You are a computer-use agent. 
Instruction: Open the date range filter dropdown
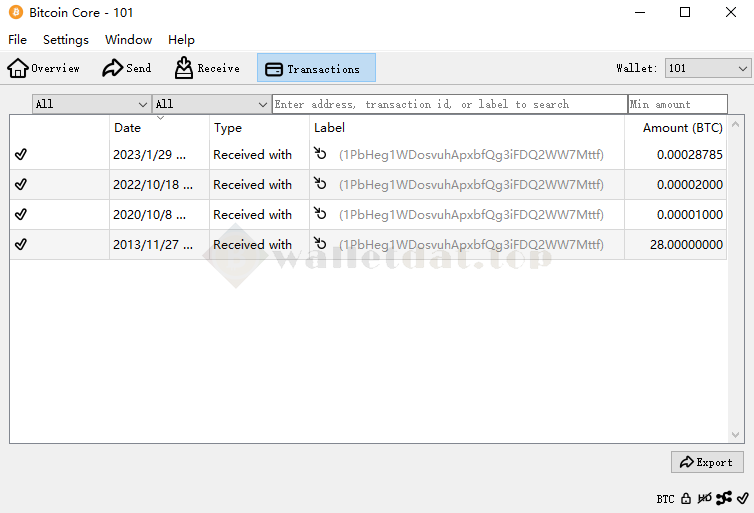coord(91,104)
